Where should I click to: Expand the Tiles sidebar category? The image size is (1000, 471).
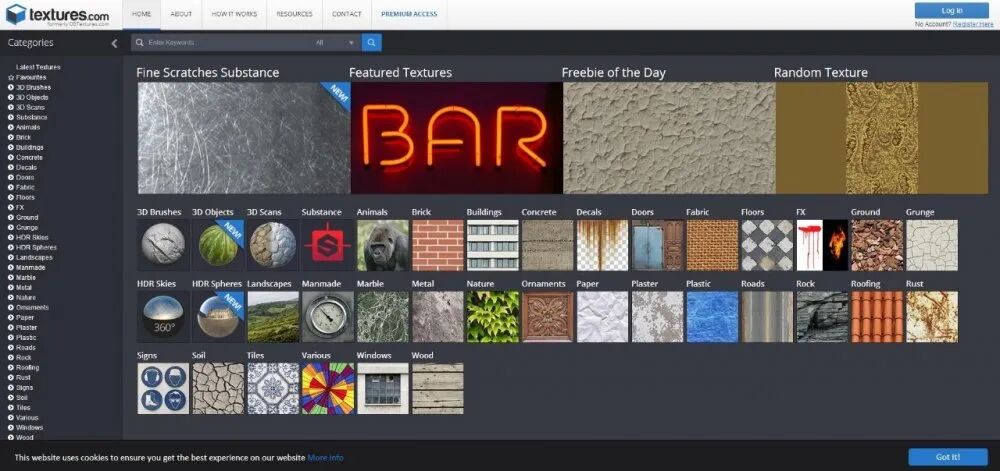11,408
